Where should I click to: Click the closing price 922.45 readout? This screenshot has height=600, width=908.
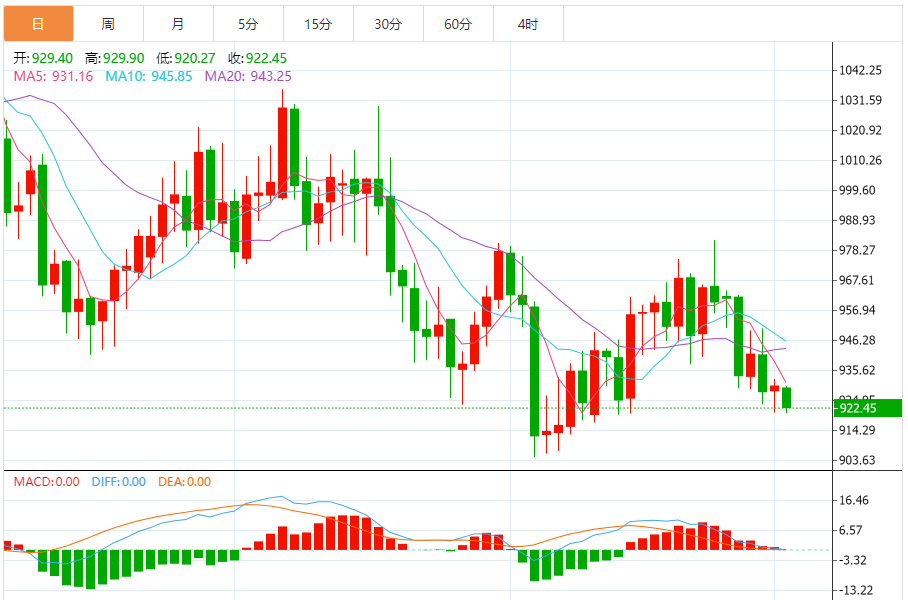266,58
